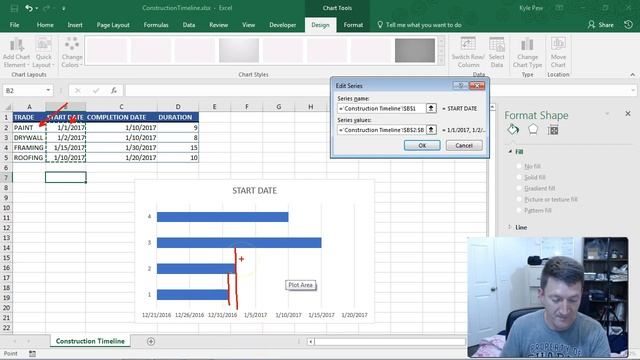The width and height of the screenshot is (640, 360).
Task: Open the activity history clock icon
Action: click(628, 25)
